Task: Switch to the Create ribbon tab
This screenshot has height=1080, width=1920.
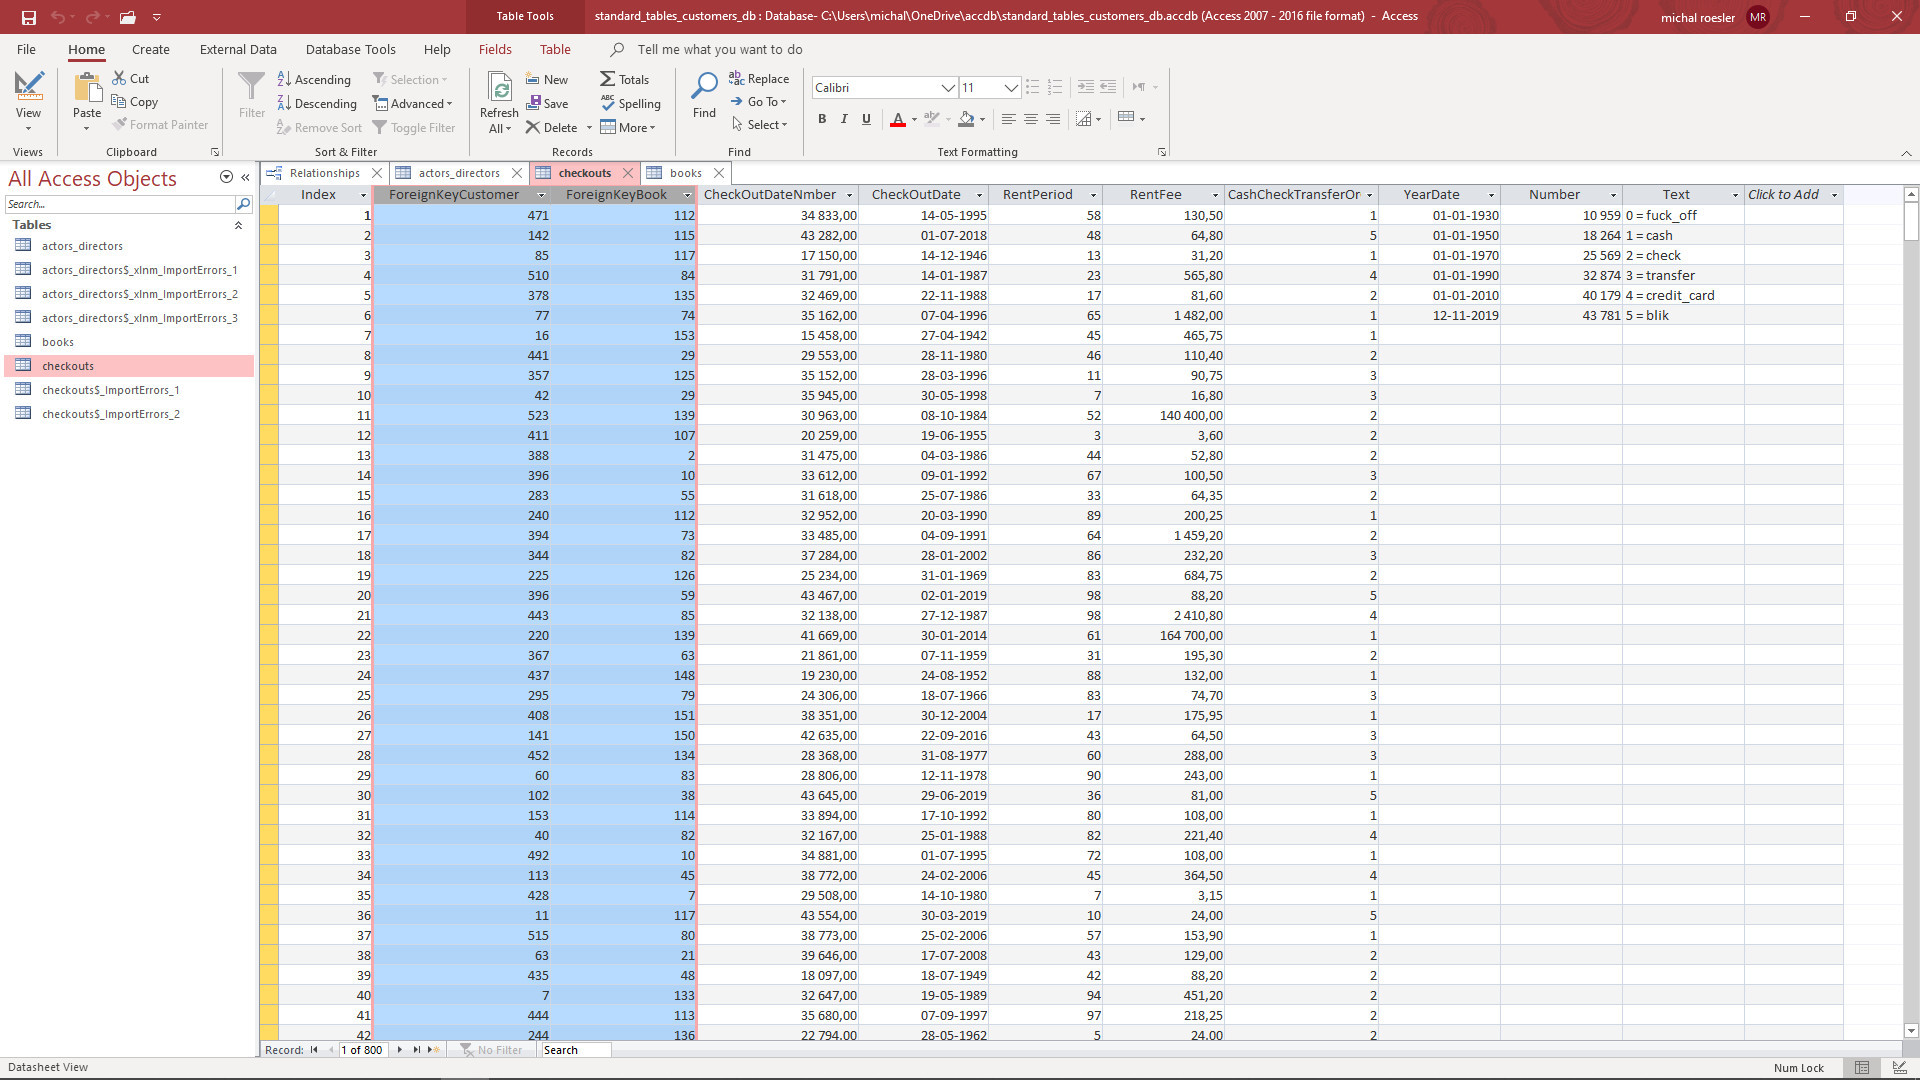Action: point(151,49)
